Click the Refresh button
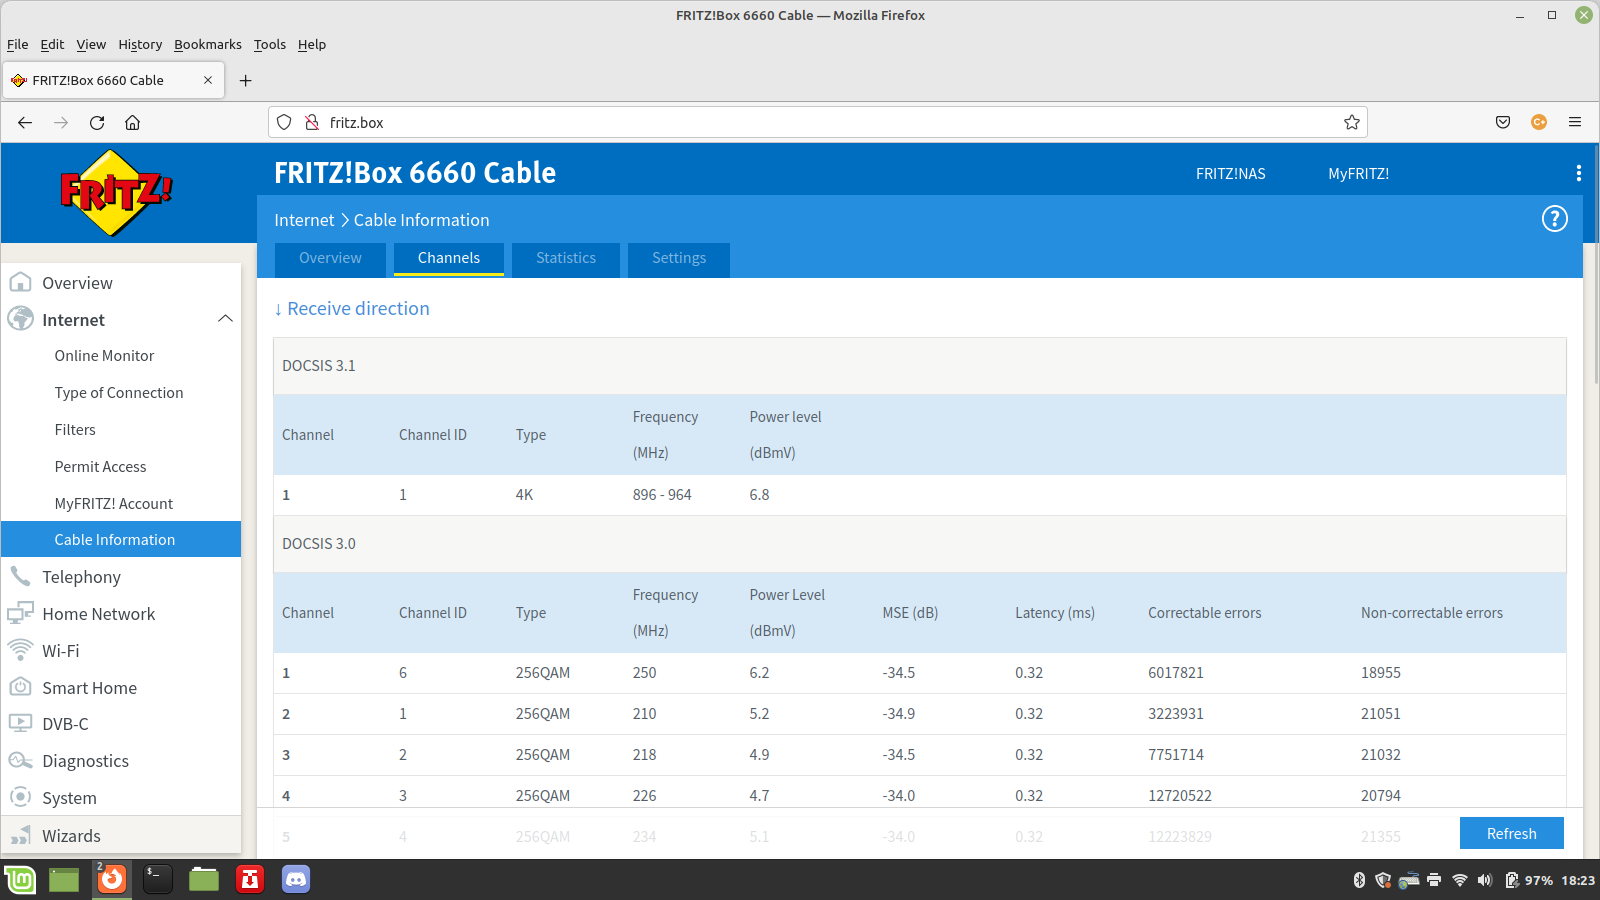1600x900 pixels. click(1511, 833)
